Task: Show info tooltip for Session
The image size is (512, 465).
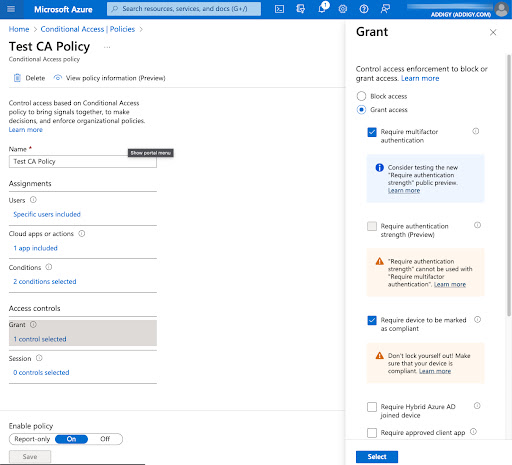Action: click(39, 358)
